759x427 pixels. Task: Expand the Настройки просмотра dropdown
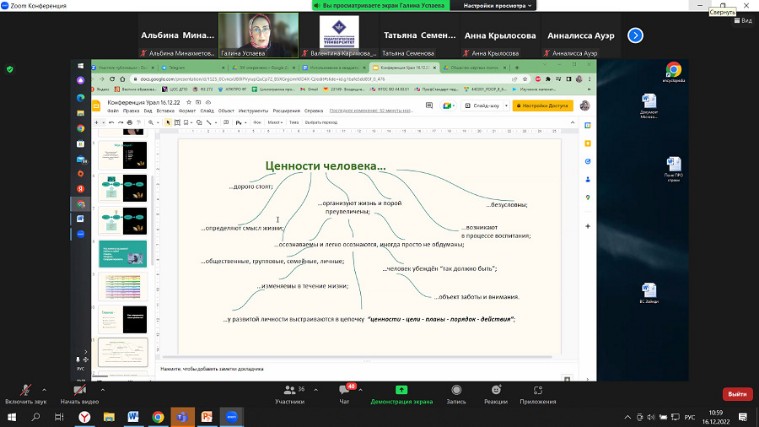pyautogui.click(x=497, y=5)
